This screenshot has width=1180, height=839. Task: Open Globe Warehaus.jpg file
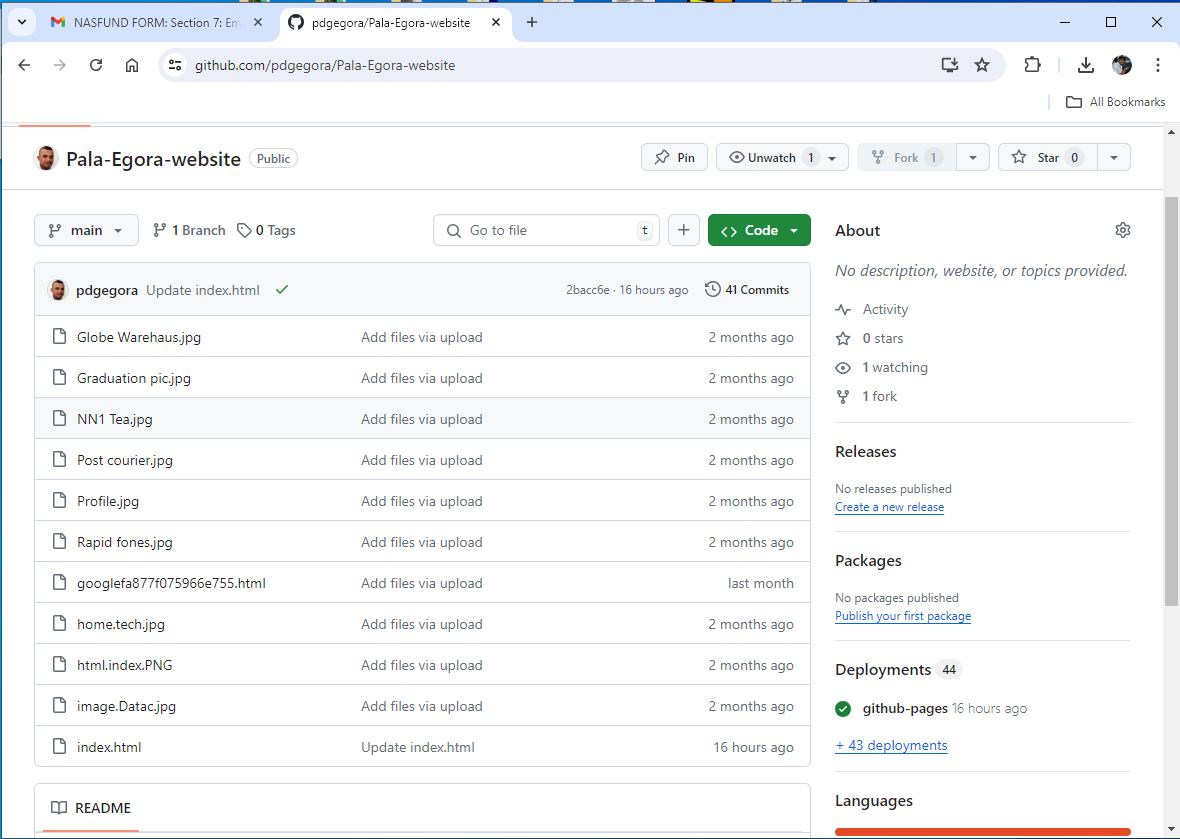tap(139, 337)
